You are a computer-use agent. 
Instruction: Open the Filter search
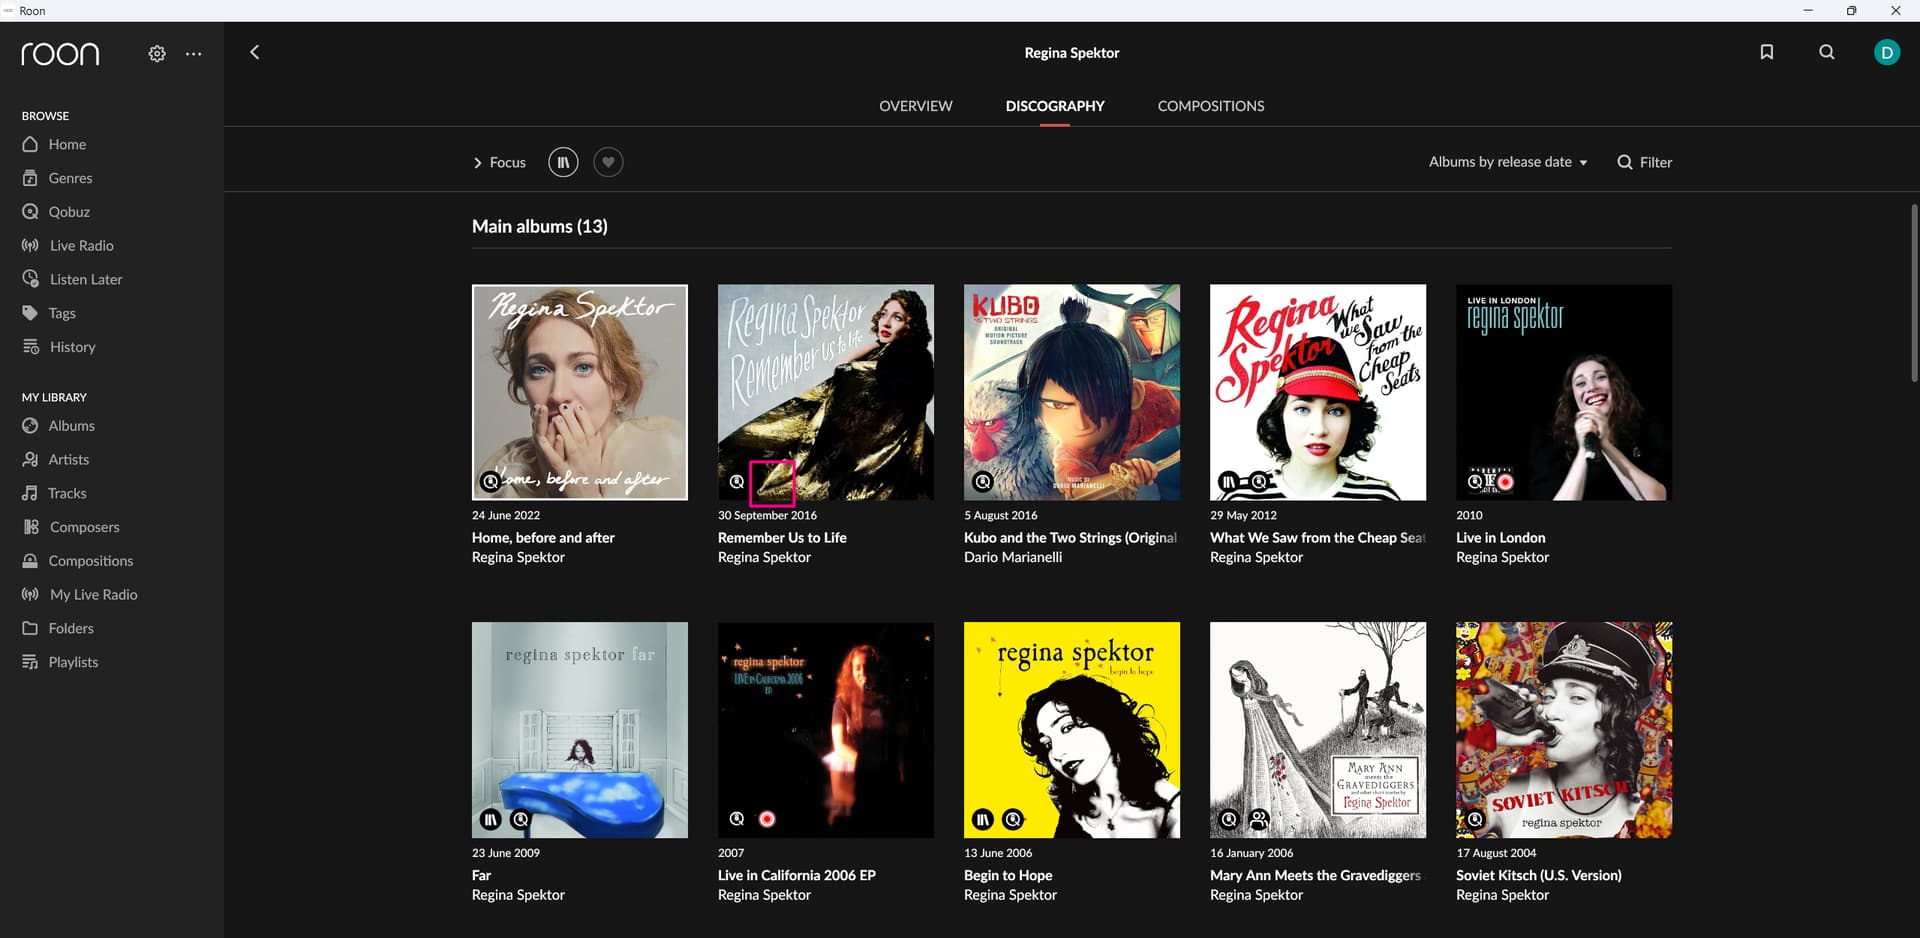coord(1645,162)
